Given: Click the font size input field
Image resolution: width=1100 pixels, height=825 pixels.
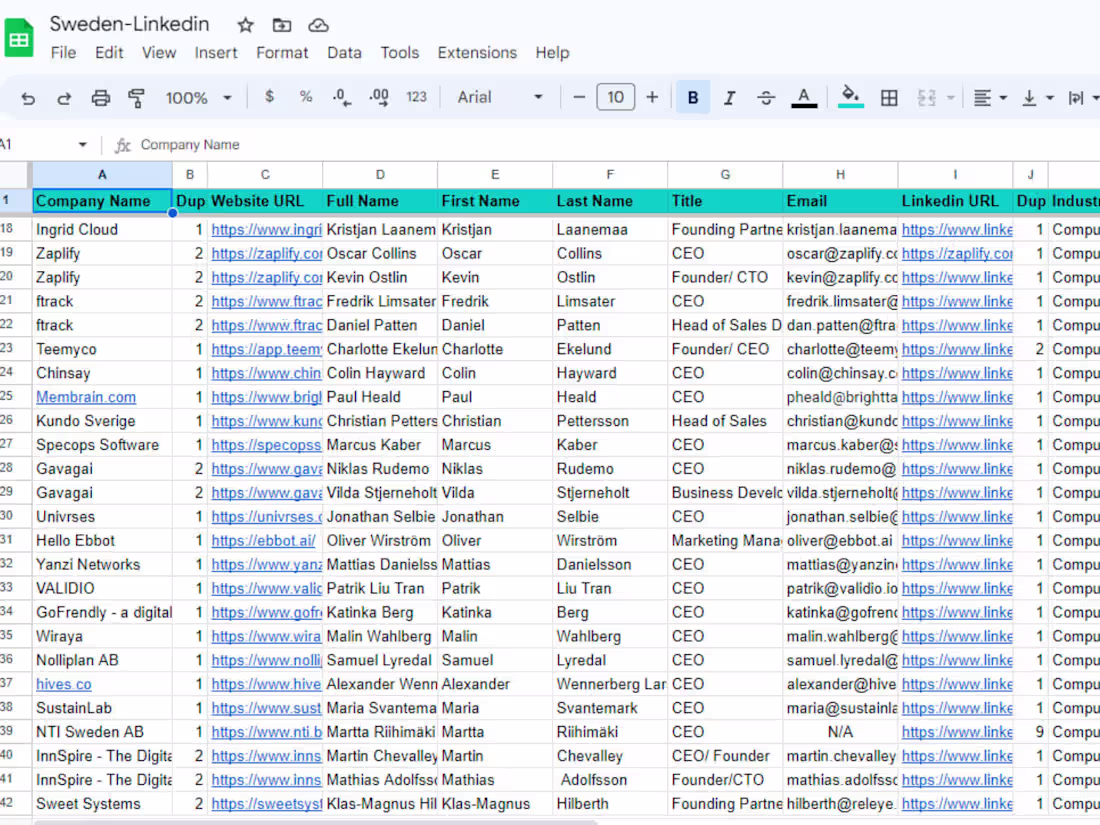Looking at the screenshot, I should coord(615,97).
